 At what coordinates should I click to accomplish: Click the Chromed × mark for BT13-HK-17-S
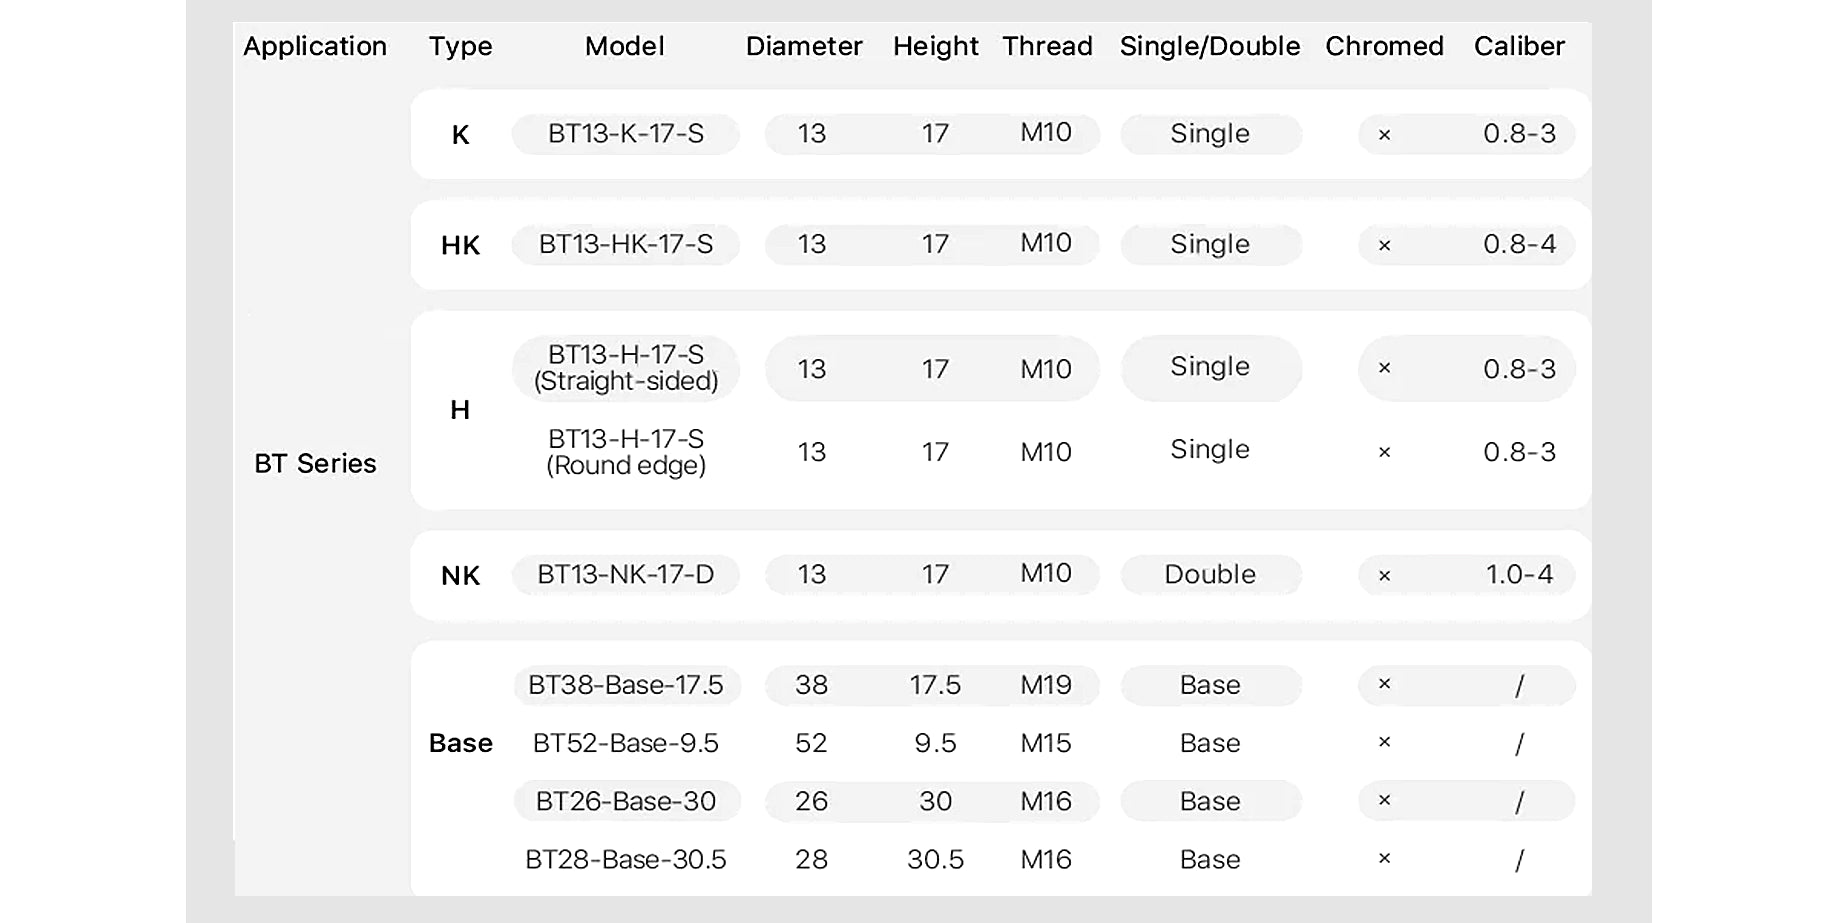point(1384,245)
